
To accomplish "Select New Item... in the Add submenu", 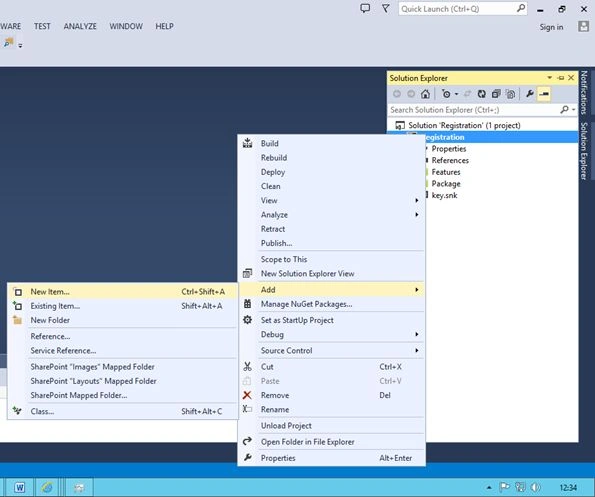I will pos(123,292).
